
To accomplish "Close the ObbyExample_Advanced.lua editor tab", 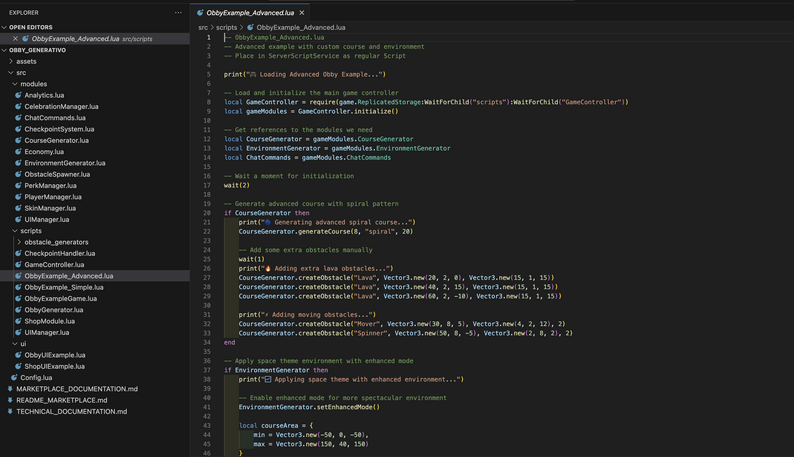I will click(302, 13).
